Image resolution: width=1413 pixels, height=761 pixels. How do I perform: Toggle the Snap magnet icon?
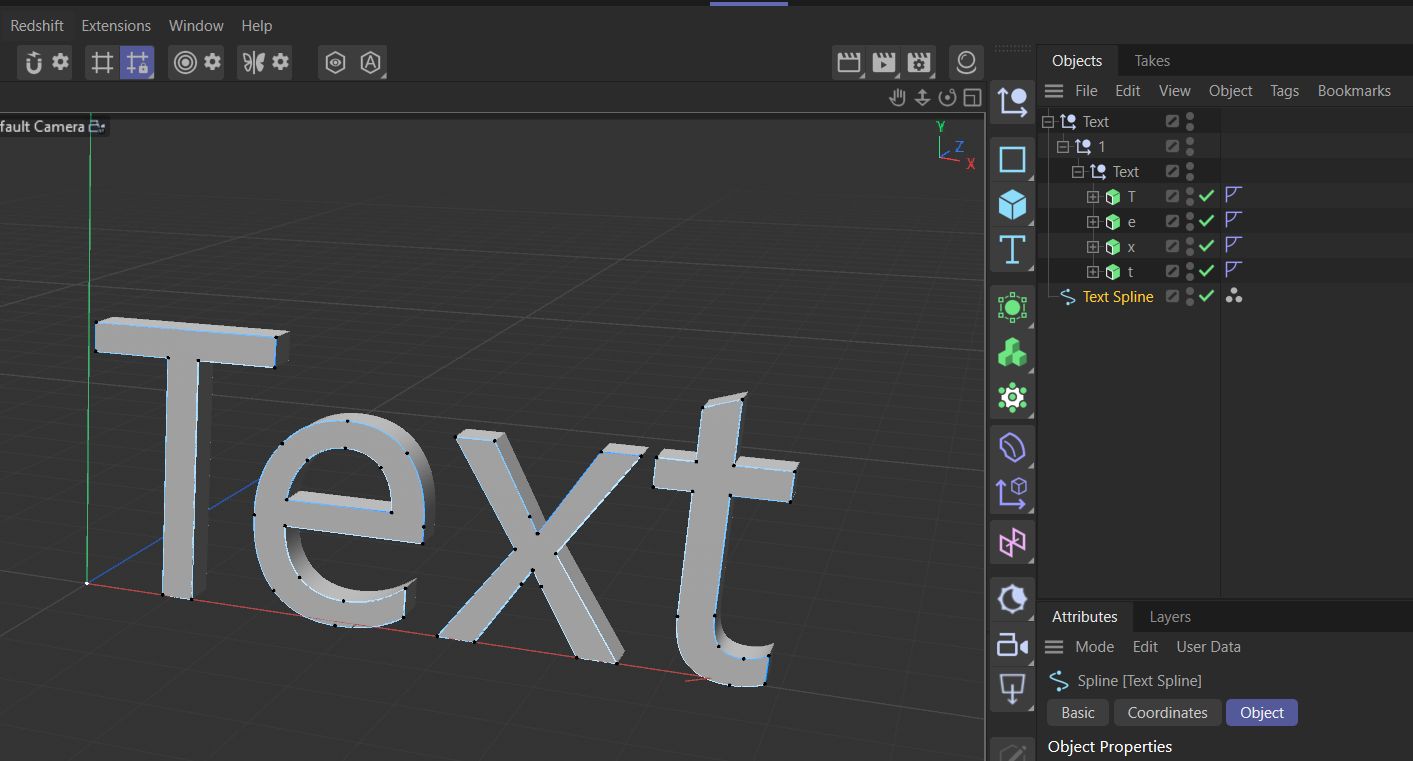click(x=34, y=63)
